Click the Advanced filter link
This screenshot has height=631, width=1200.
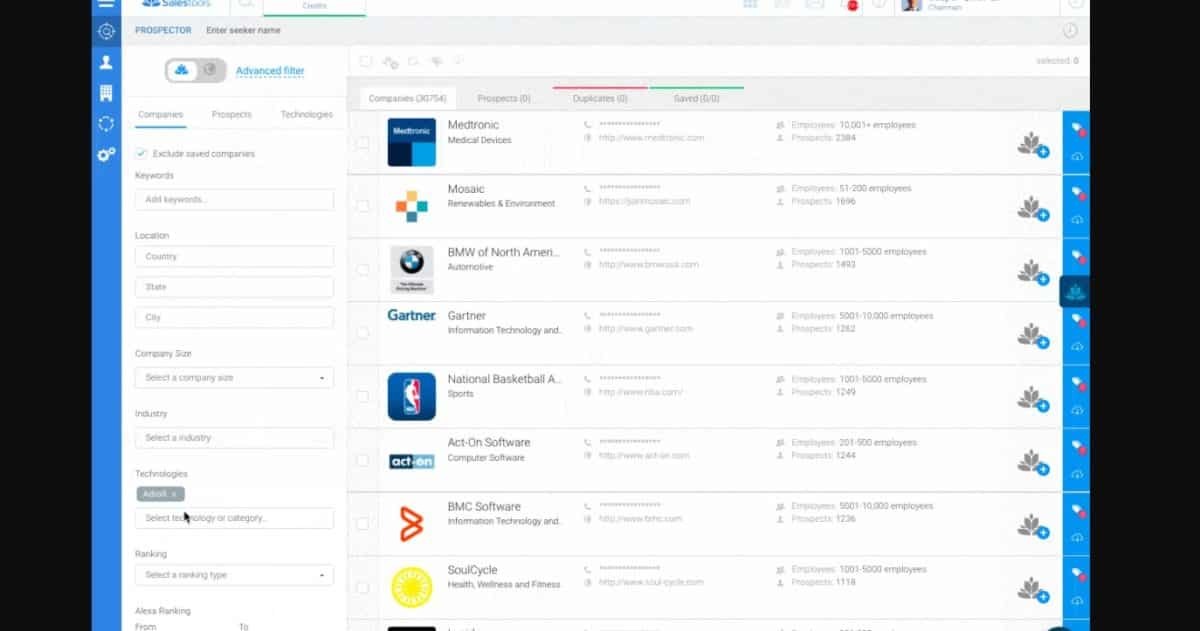click(x=270, y=71)
